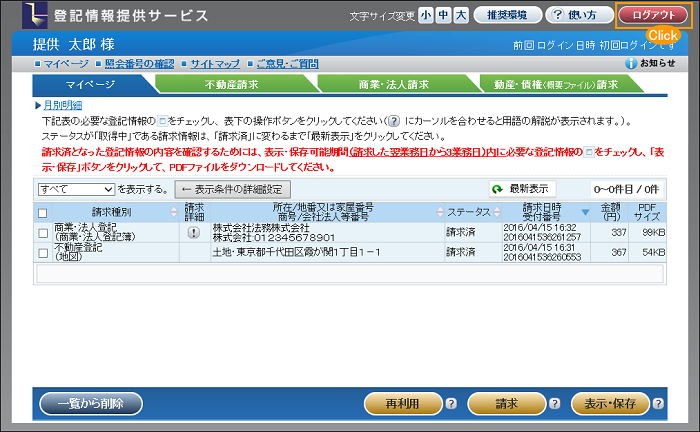The height and width of the screenshot is (432, 700).
Task: Click the 一覧から削除 button
Action: click(x=91, y=404)
